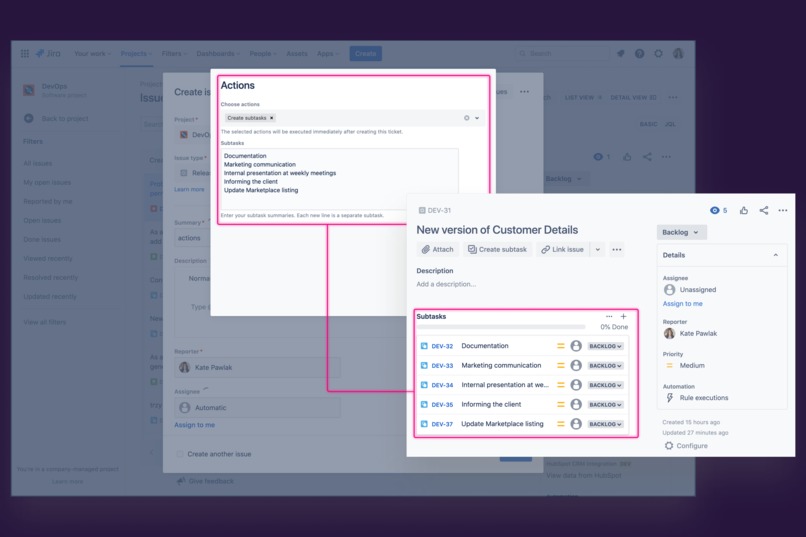Viewport: 806px width, 537px height.
Task: Click the Assign to me link in Details
Action: [x=682, y=304]
